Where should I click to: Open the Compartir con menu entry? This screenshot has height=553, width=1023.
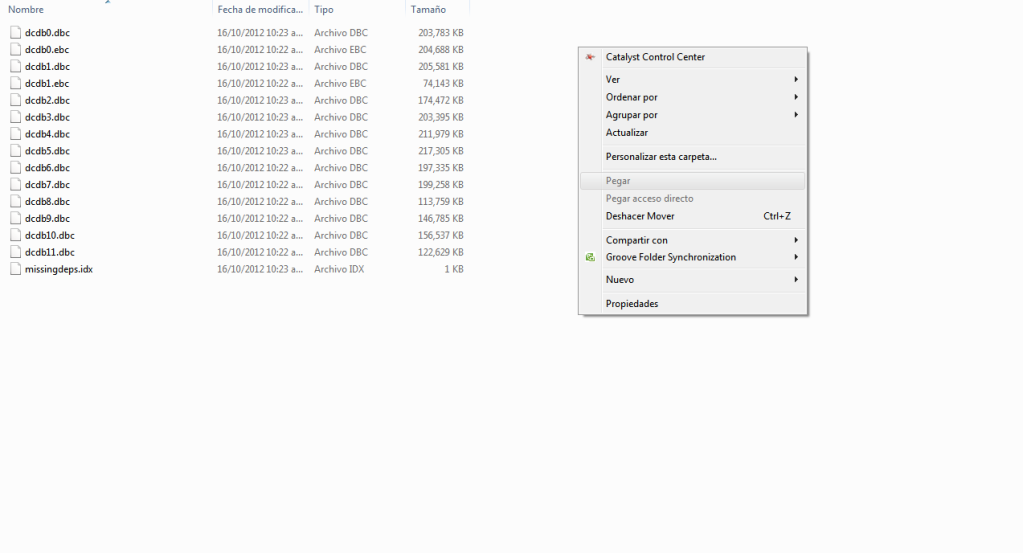[x=693, y=240]
